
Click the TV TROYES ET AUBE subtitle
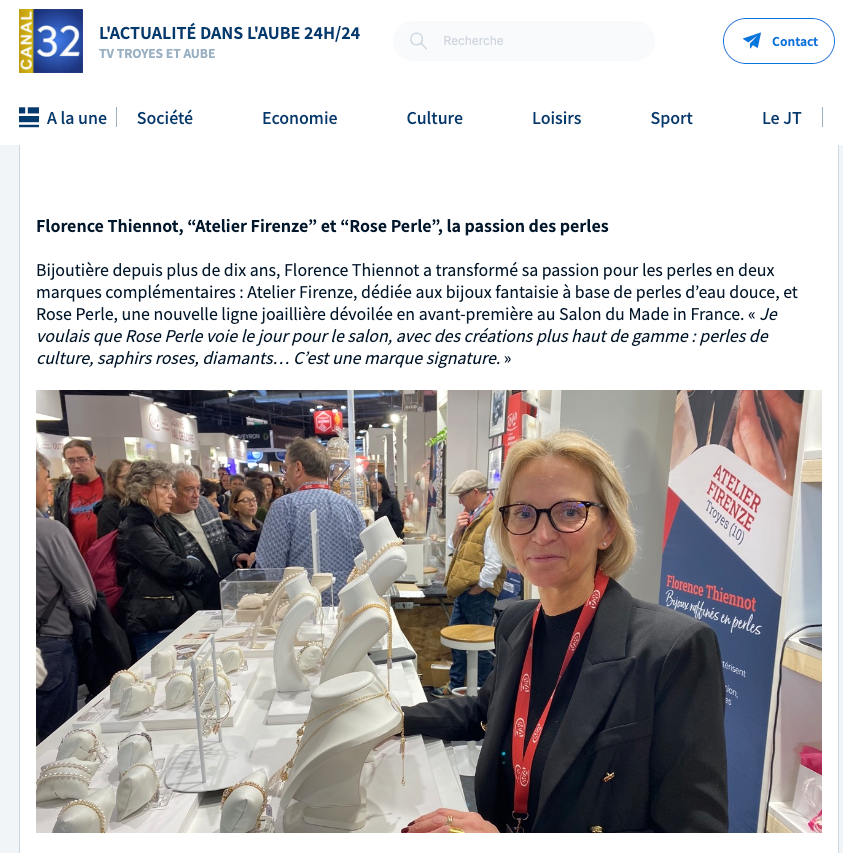[x=157, y=53]
